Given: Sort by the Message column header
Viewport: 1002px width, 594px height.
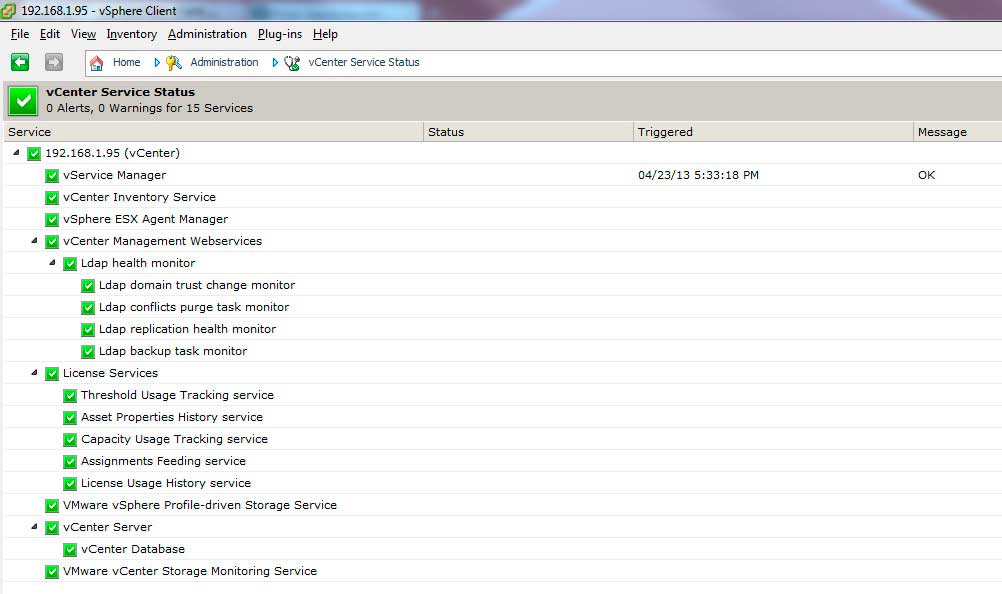Looking at the screenshot, I should coord(957,132).
